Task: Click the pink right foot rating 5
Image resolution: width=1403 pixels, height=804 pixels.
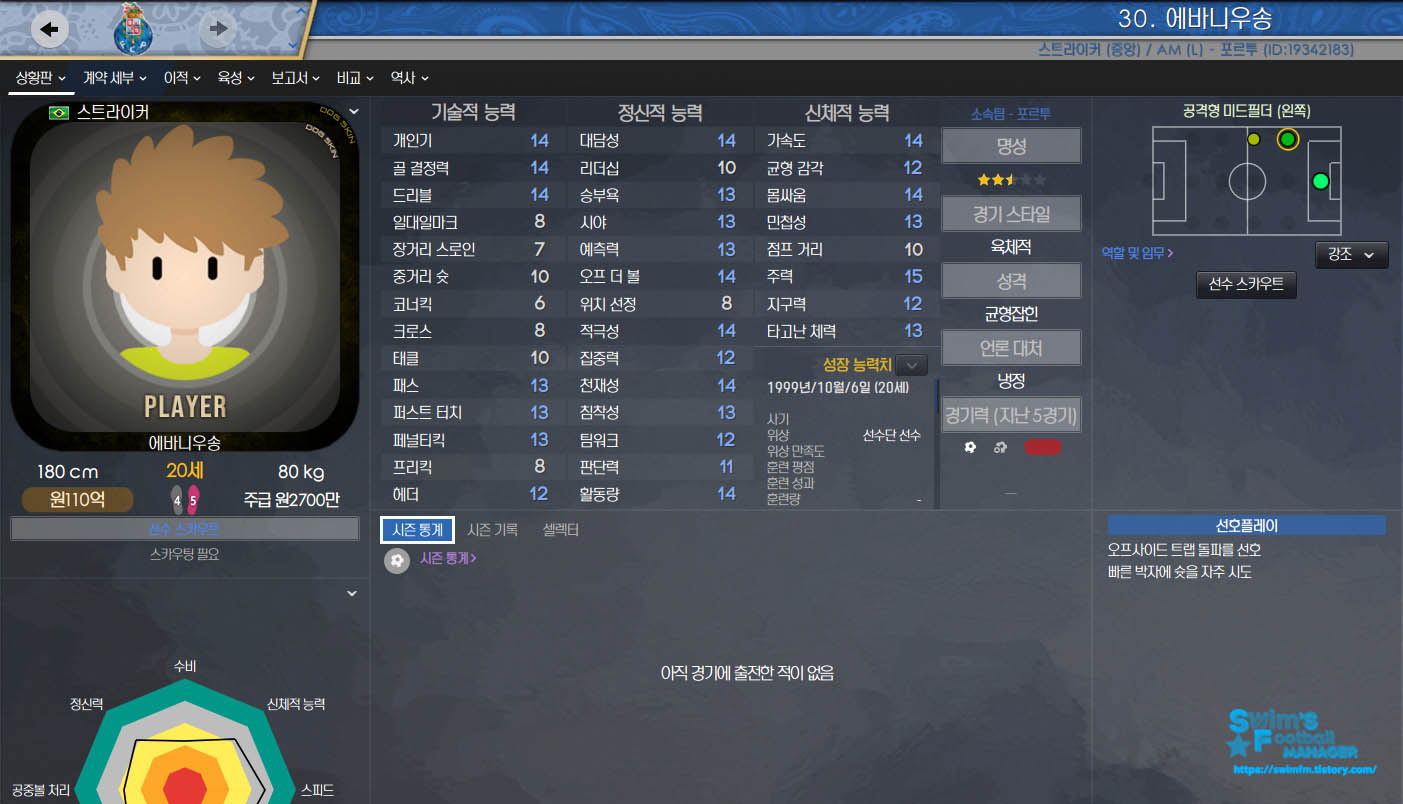Action: (193, 499)
